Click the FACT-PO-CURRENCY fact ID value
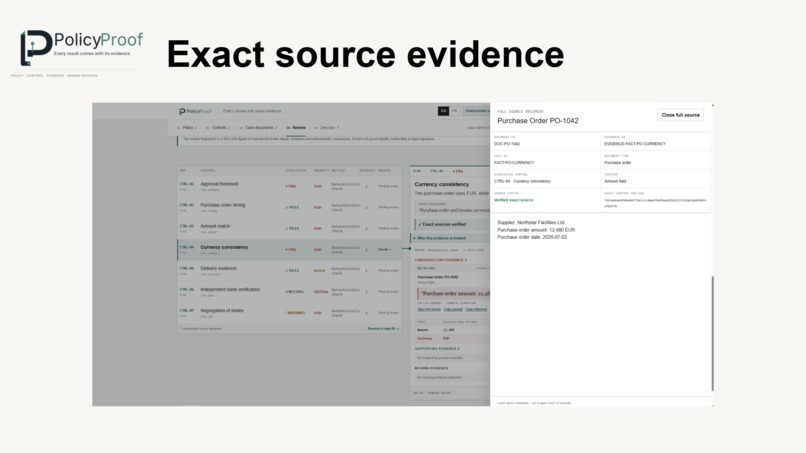Image resolution: width=806 pixels, height=453 pixels. click(x=514, y=162)
